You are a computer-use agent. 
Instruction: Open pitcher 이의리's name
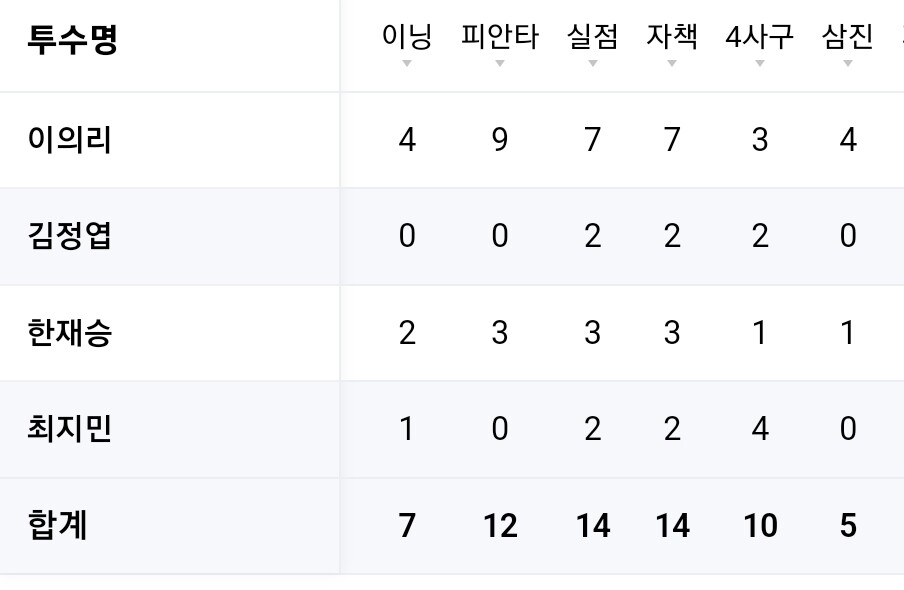pos(69,140)
